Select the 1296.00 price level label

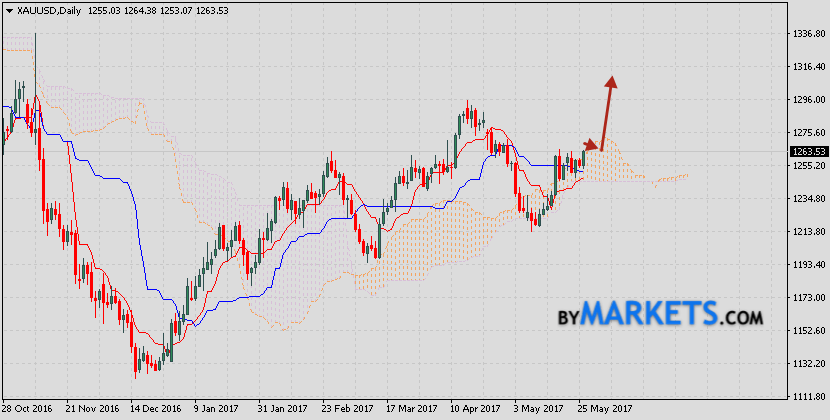806,100
